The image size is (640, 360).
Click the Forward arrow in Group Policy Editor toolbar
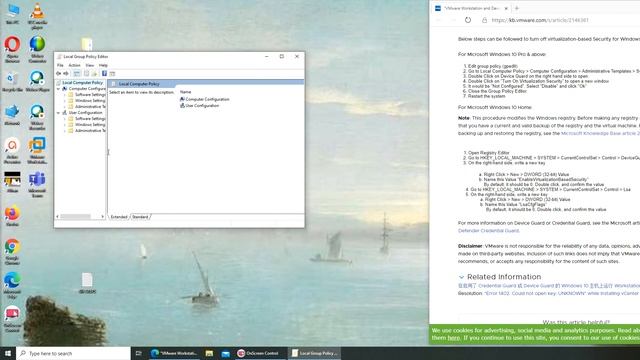(x=66, y=73)
